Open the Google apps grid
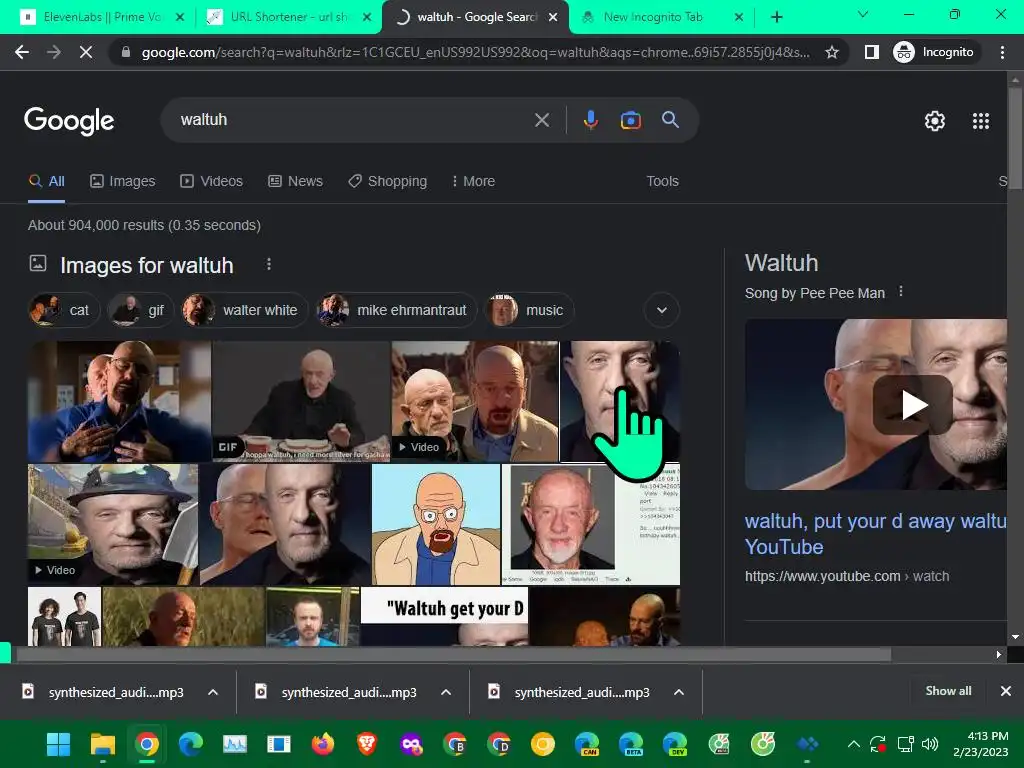This screenshot has height=768, width=1024. [x=980, y=121]
